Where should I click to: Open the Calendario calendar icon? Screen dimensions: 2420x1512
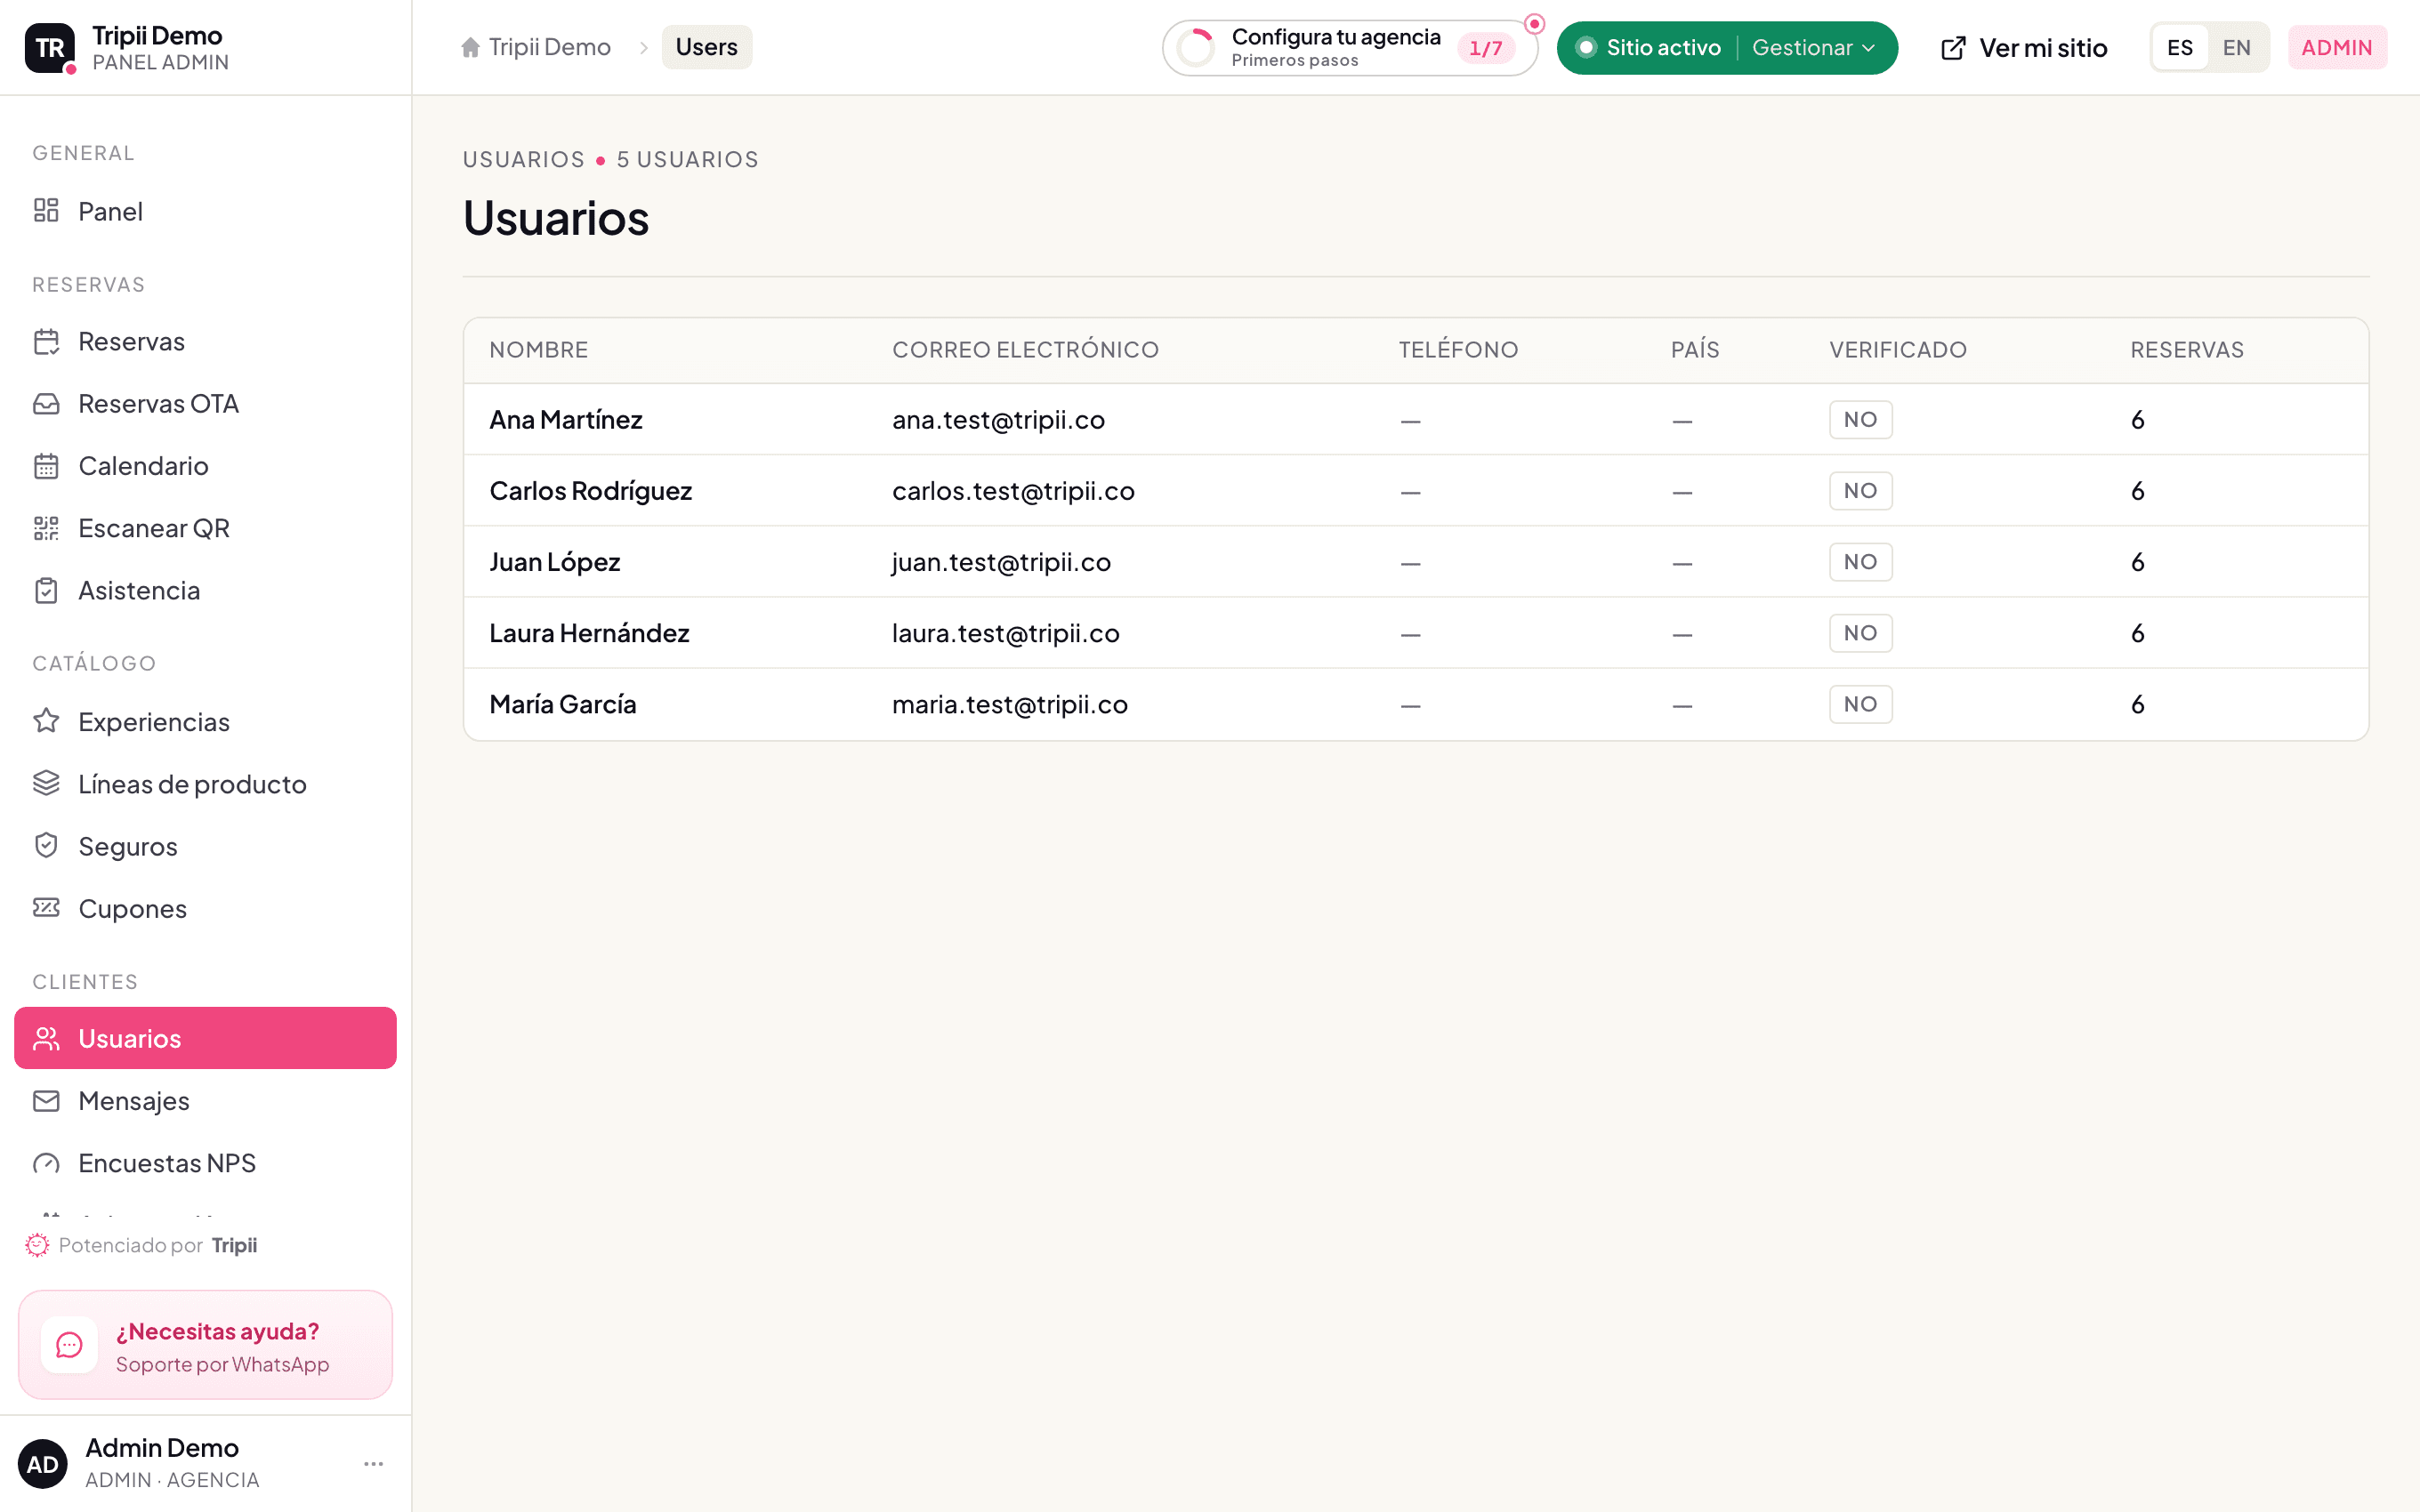point(46,466)
